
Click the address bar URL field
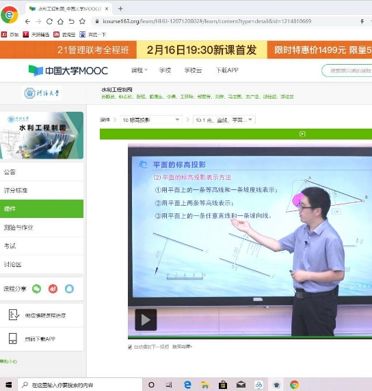pyautogui.click(x=207, y=21)
